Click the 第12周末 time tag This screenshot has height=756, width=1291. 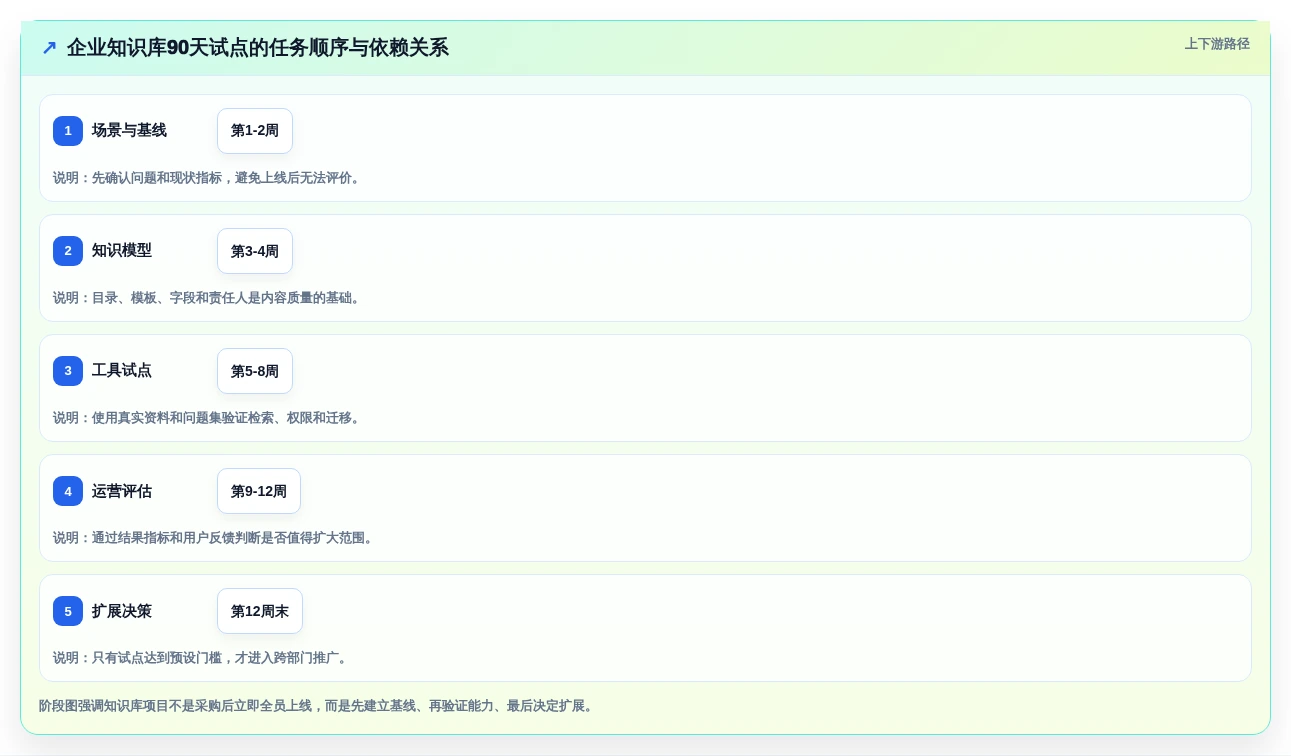260,611
